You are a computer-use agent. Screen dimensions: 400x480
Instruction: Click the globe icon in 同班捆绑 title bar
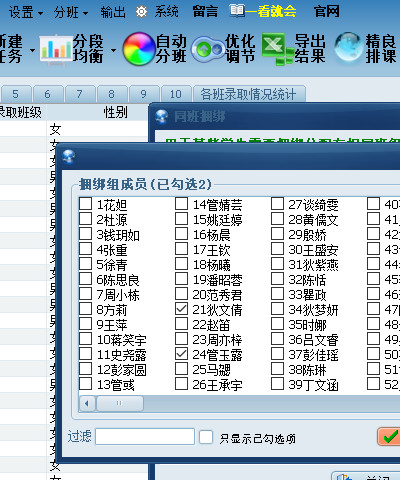[162, 117]
